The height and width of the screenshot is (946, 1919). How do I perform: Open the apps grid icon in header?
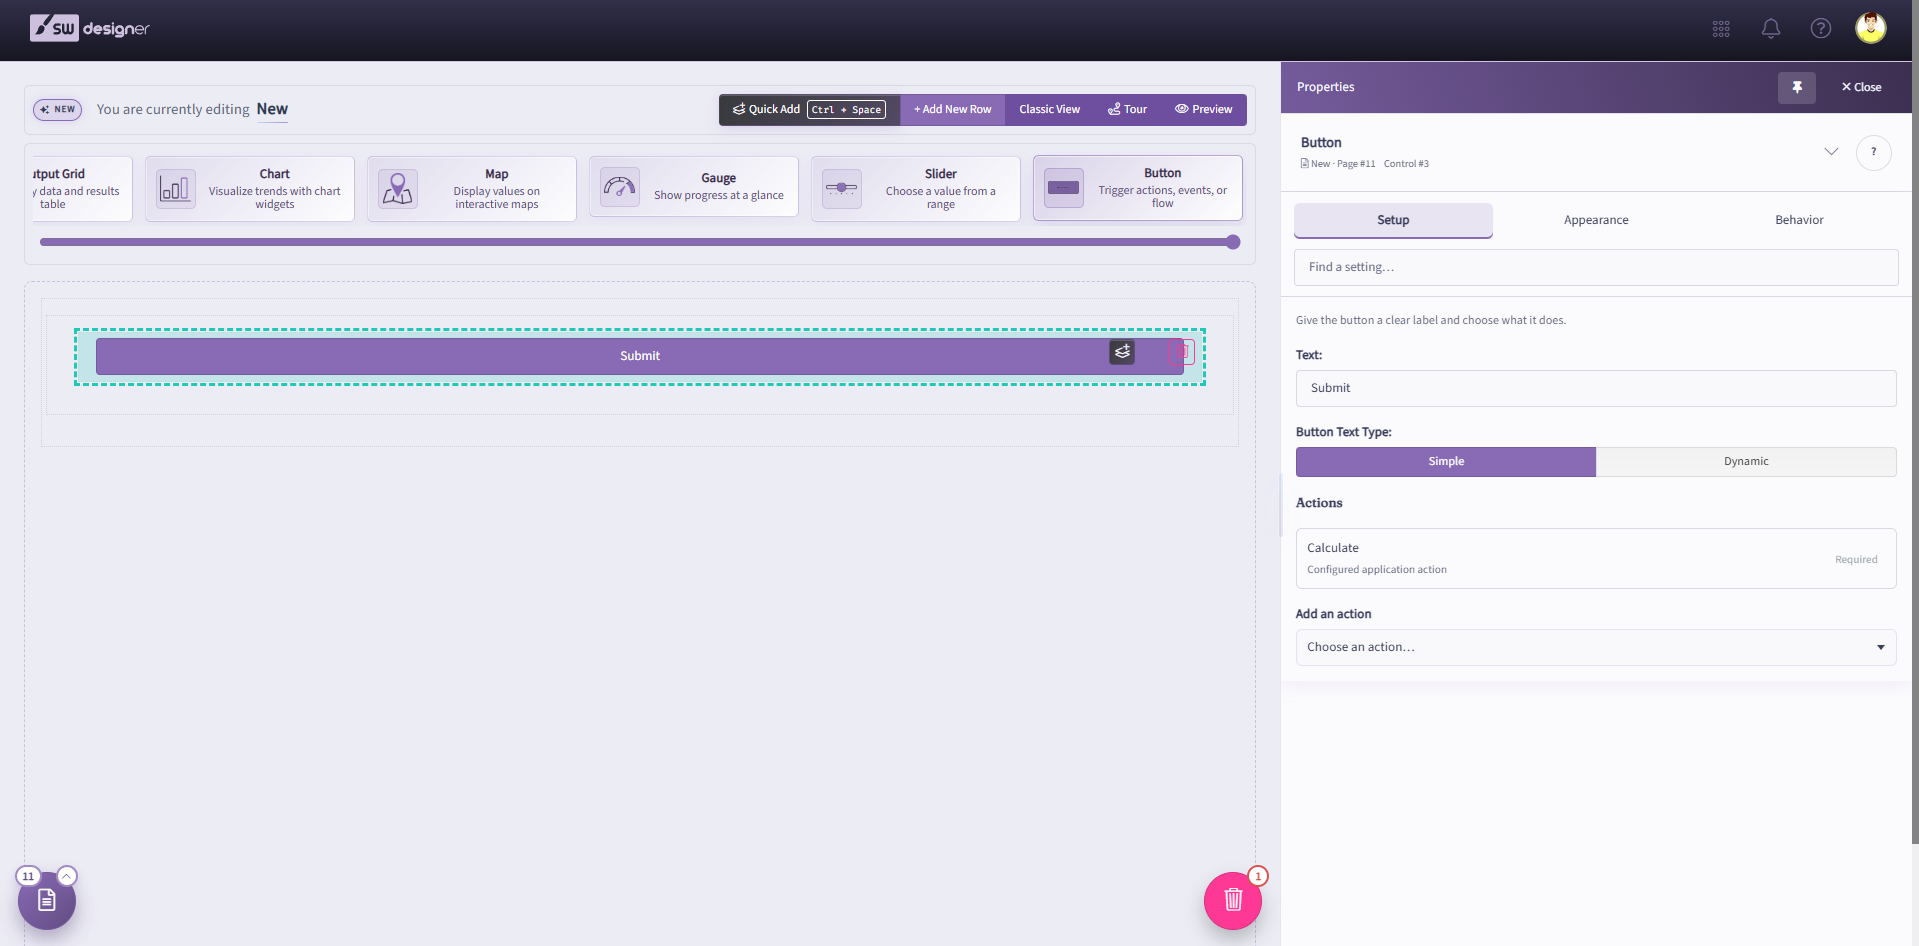click(x=1721, y=29)
